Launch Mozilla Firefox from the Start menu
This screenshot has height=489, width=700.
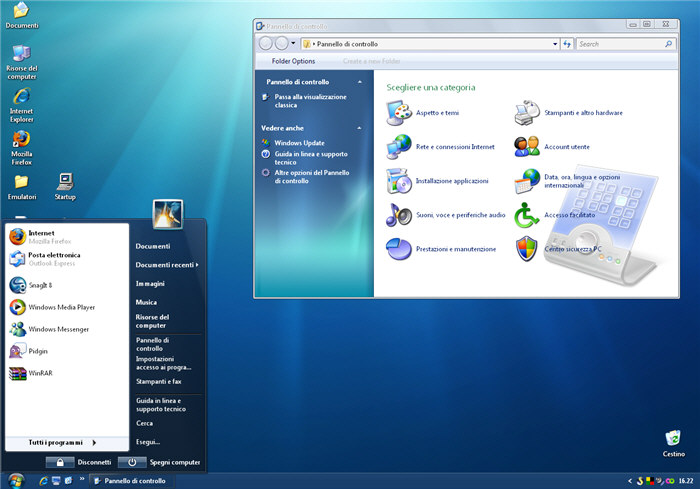67,237
